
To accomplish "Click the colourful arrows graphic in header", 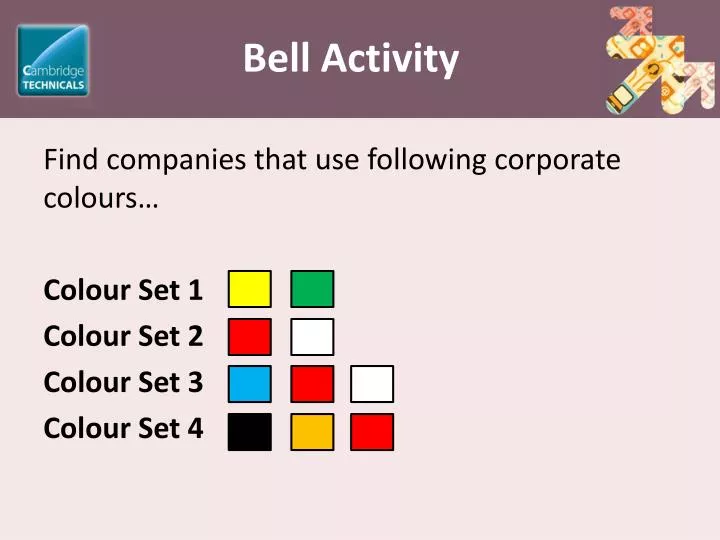I will [x=660, y=60].
